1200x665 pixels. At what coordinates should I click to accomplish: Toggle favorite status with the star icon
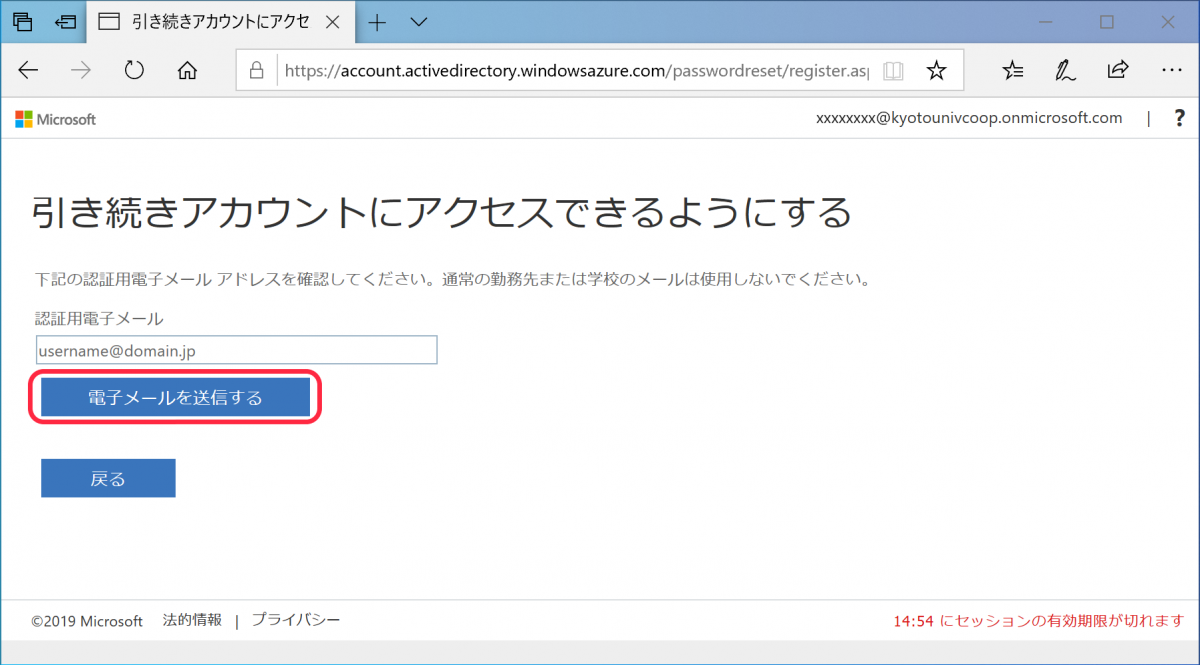[x=936, y=70]
